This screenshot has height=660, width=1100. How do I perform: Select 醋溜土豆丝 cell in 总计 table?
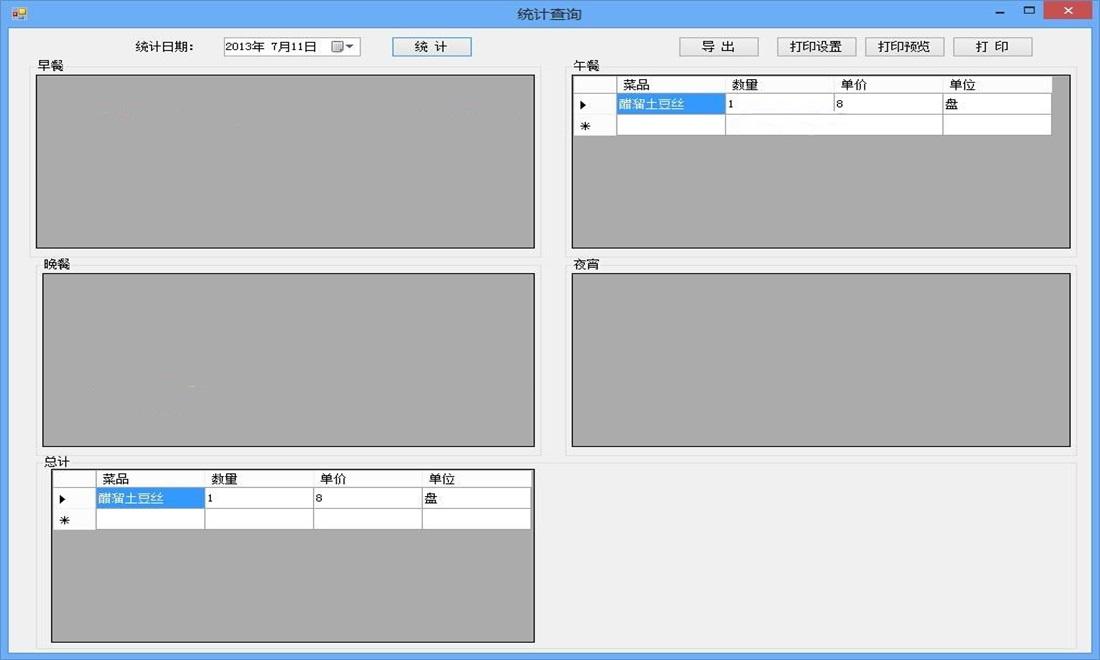(150, 499)
